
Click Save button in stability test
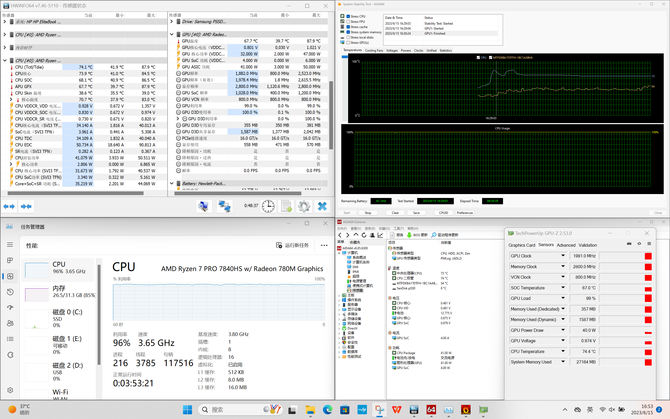click(416, 213)
